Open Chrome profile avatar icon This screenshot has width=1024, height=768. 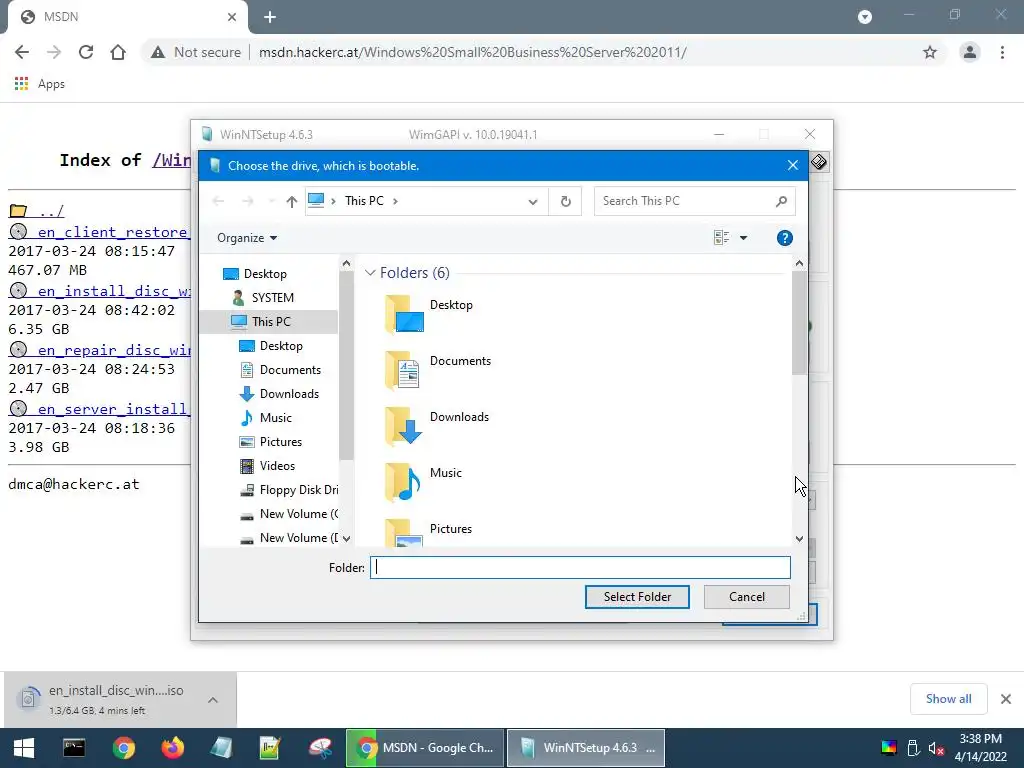coord(970,52)
